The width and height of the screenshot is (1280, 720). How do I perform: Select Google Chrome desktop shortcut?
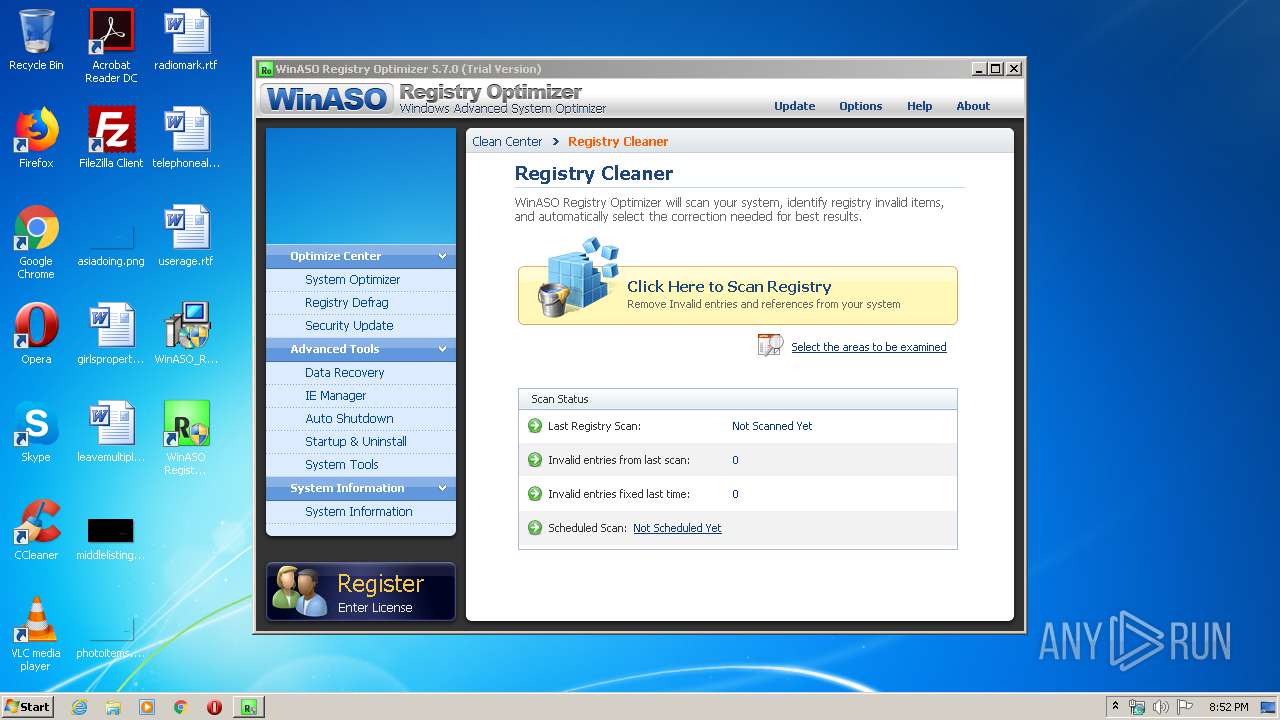(36, 242)
